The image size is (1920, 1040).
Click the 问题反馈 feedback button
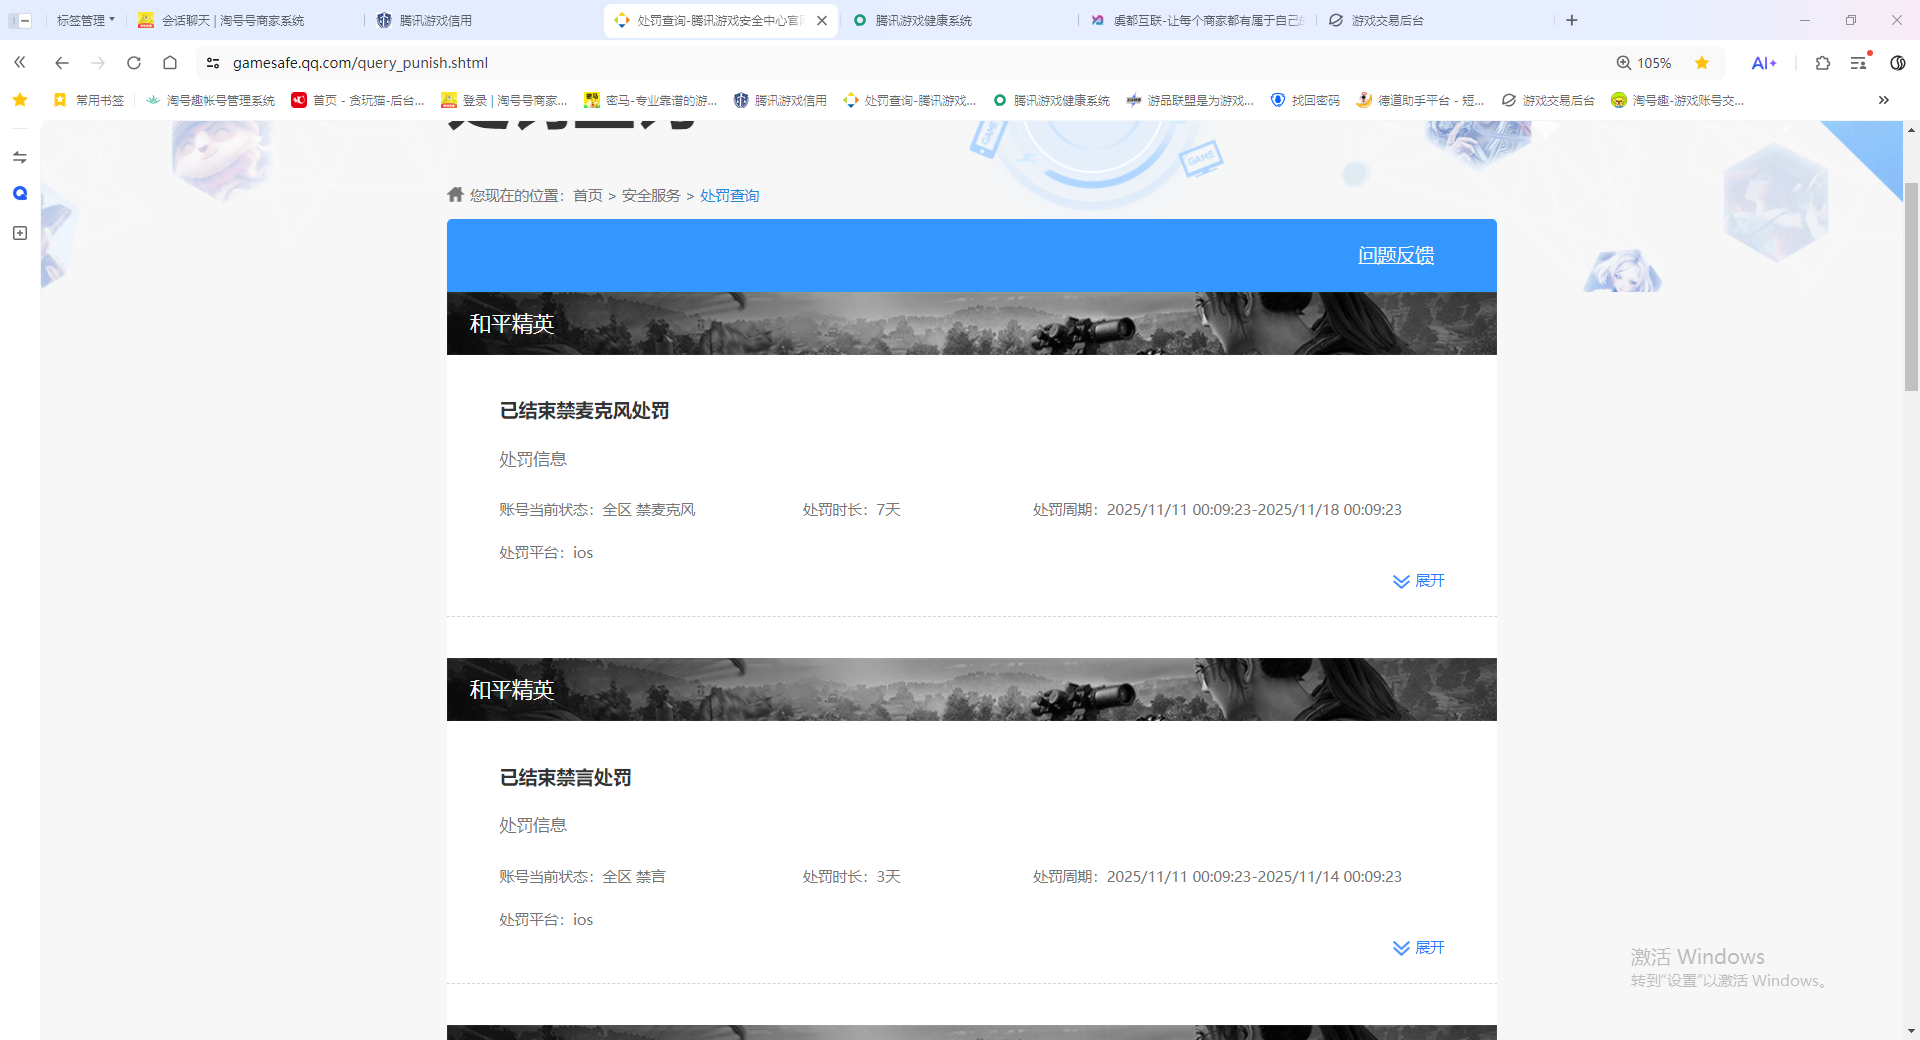tap(1396, 255)
